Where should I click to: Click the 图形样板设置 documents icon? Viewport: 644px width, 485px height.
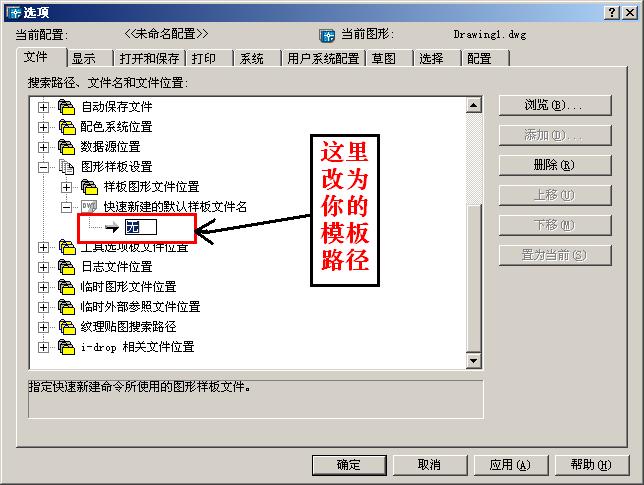click(x=66, y=167)
